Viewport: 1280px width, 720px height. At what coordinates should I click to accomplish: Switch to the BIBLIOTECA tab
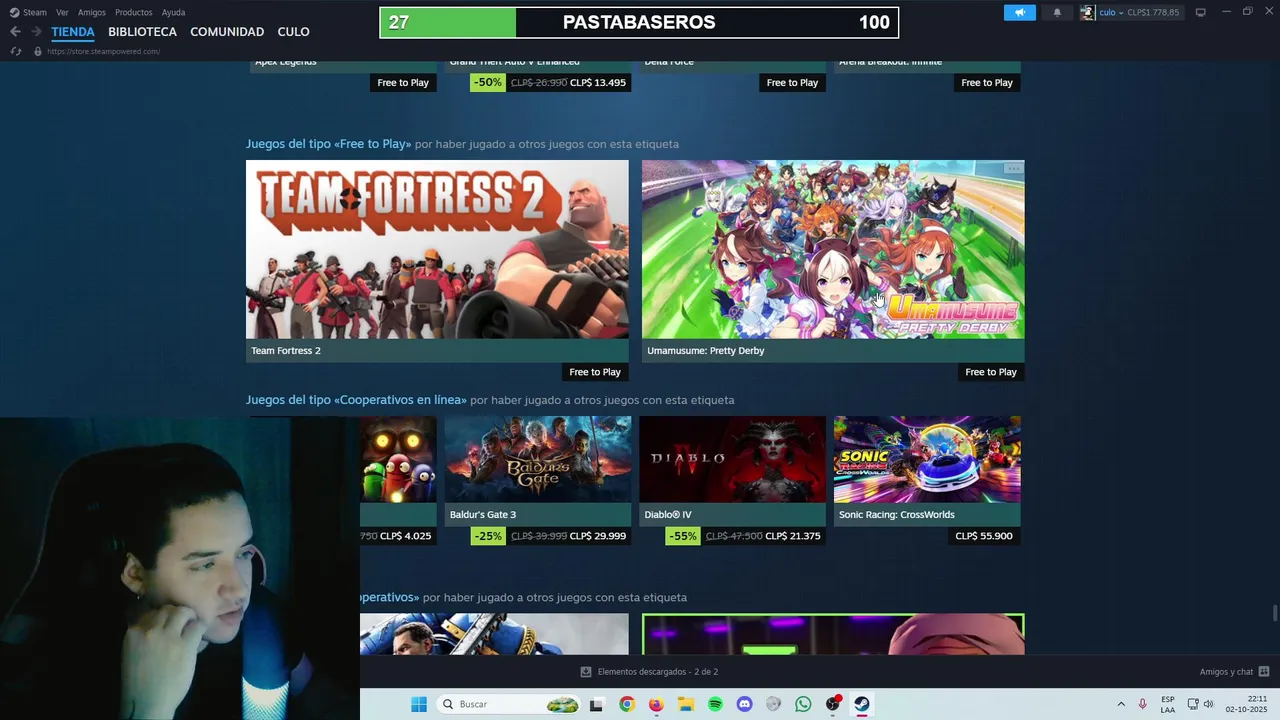[x=142, y=32]
